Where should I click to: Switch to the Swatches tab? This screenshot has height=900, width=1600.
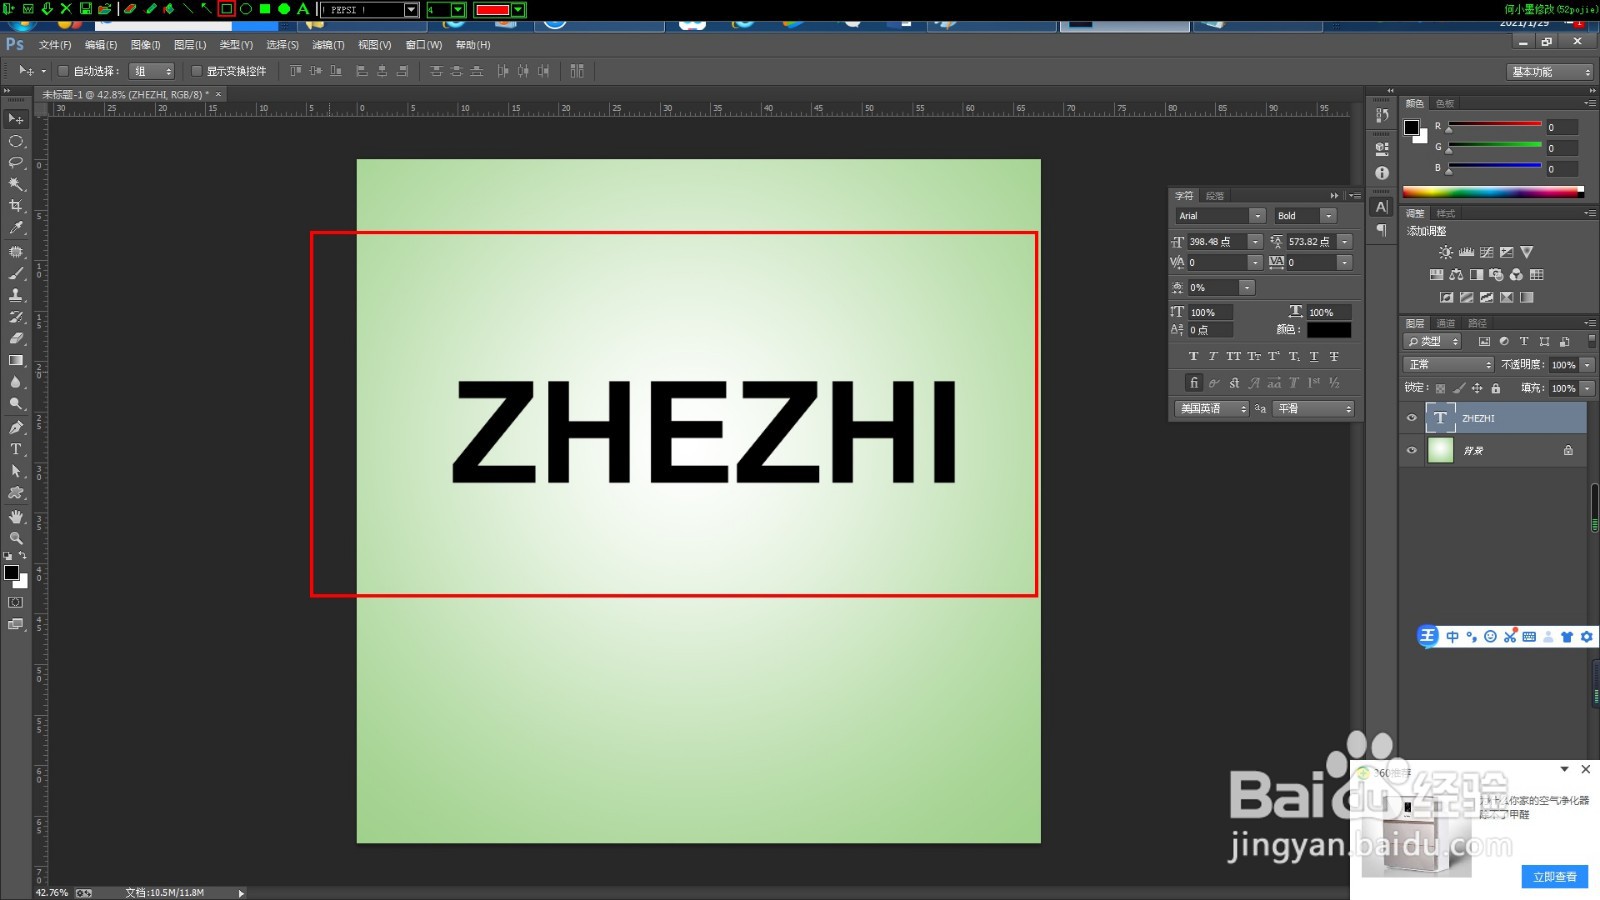click(1445, 104)
